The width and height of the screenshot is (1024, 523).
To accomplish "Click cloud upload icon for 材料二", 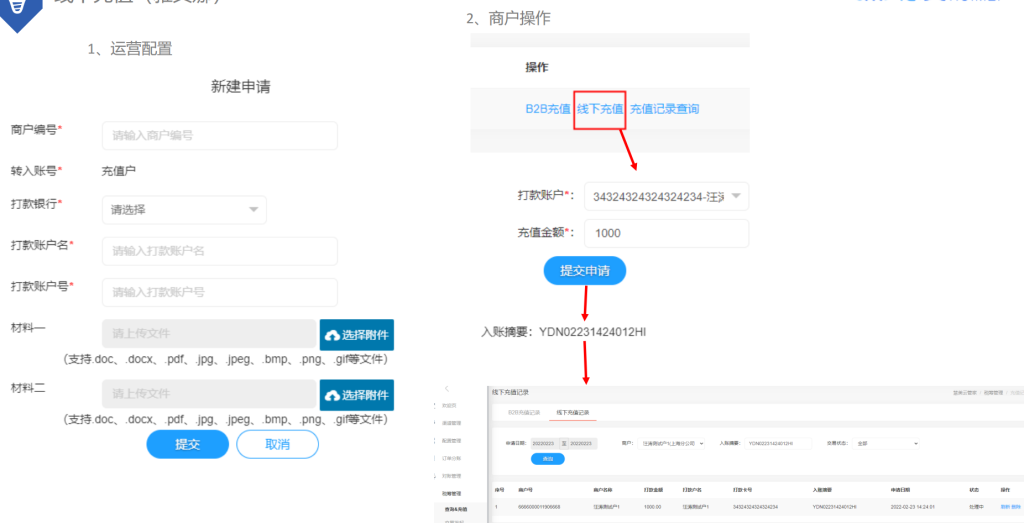I will (332, 396).
